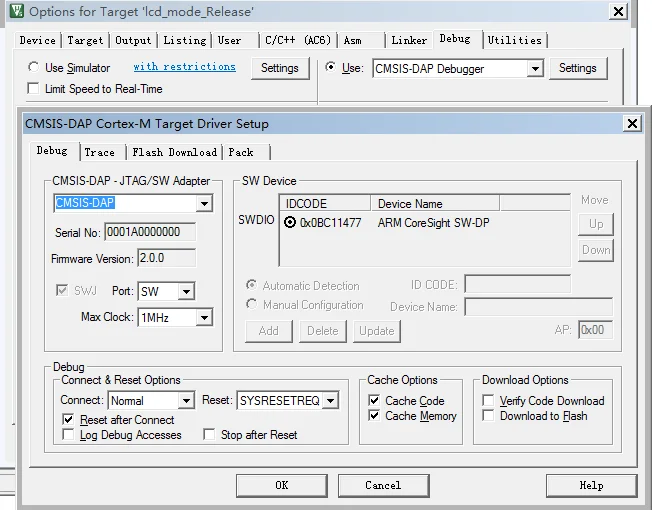The image size is (652, 510).
Task: Click the Help button
Action: [591, 485]
